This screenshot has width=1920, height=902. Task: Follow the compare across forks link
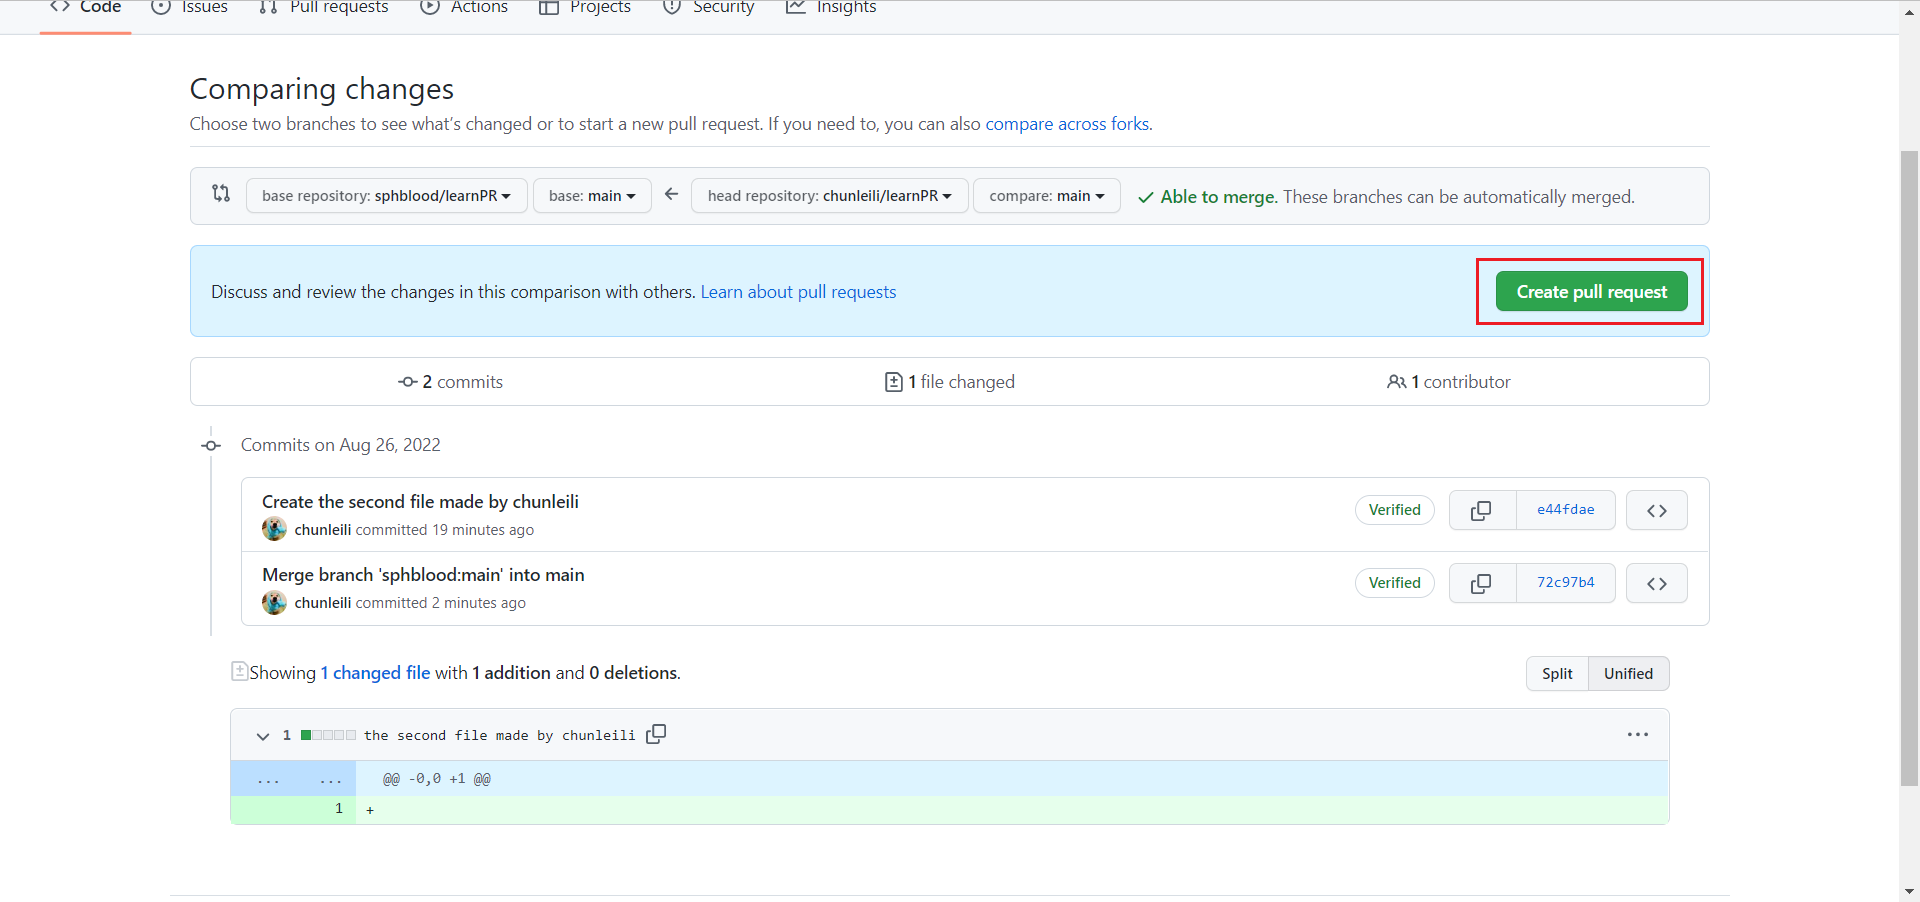[1067, 124]
